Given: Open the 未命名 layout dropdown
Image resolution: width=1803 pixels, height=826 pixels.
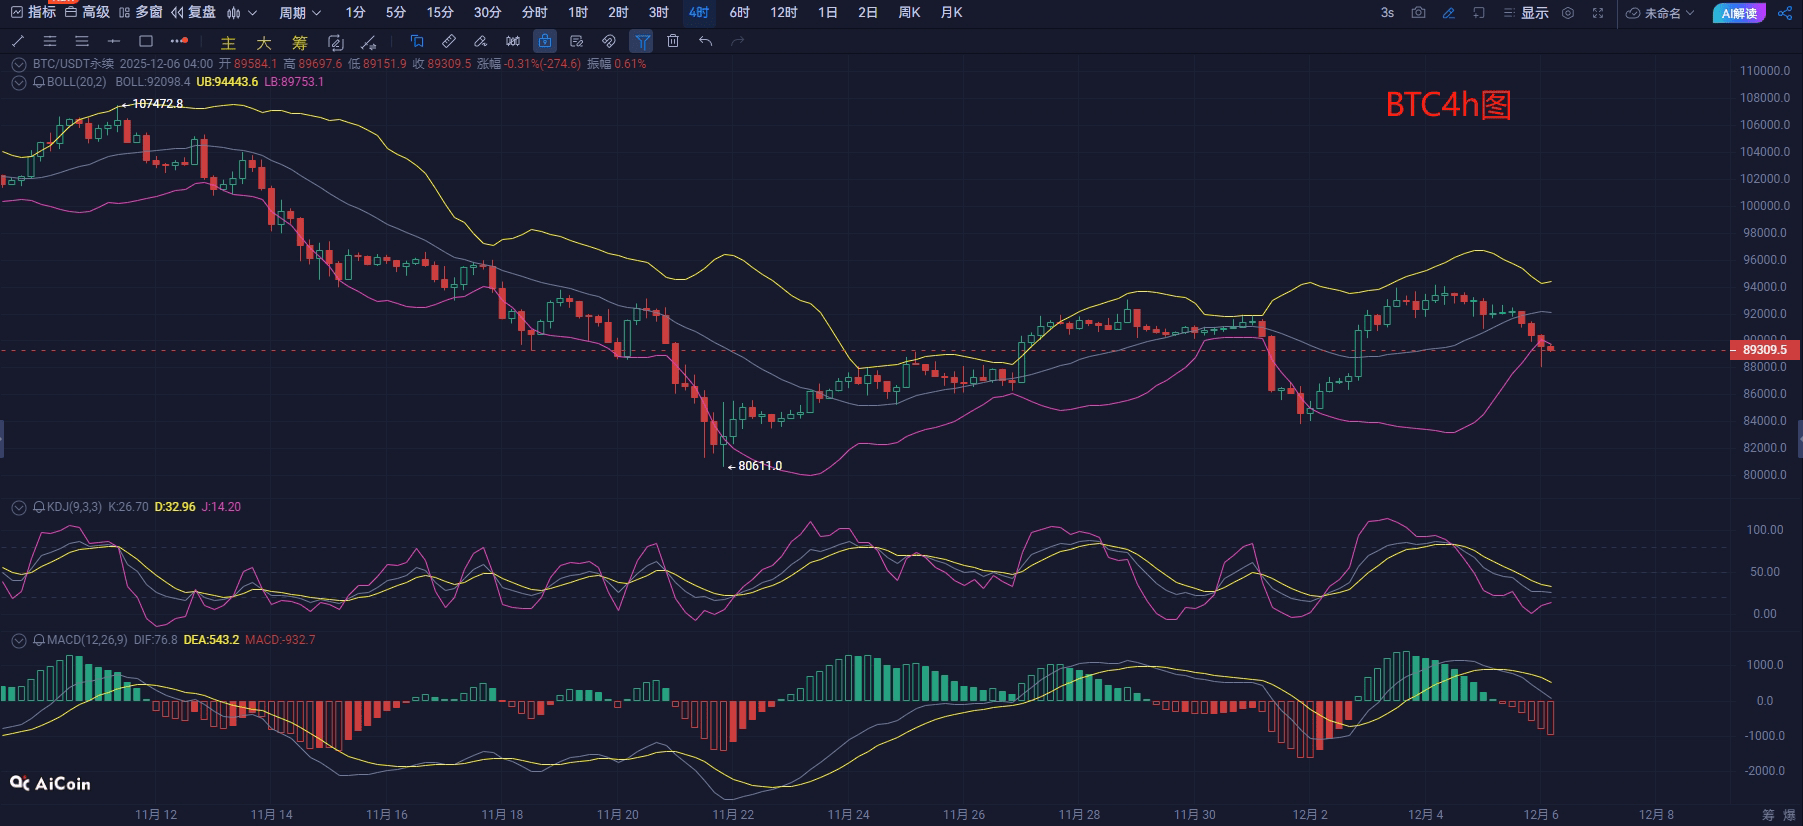Looking at the screenshot, I should coord(1661,13).
